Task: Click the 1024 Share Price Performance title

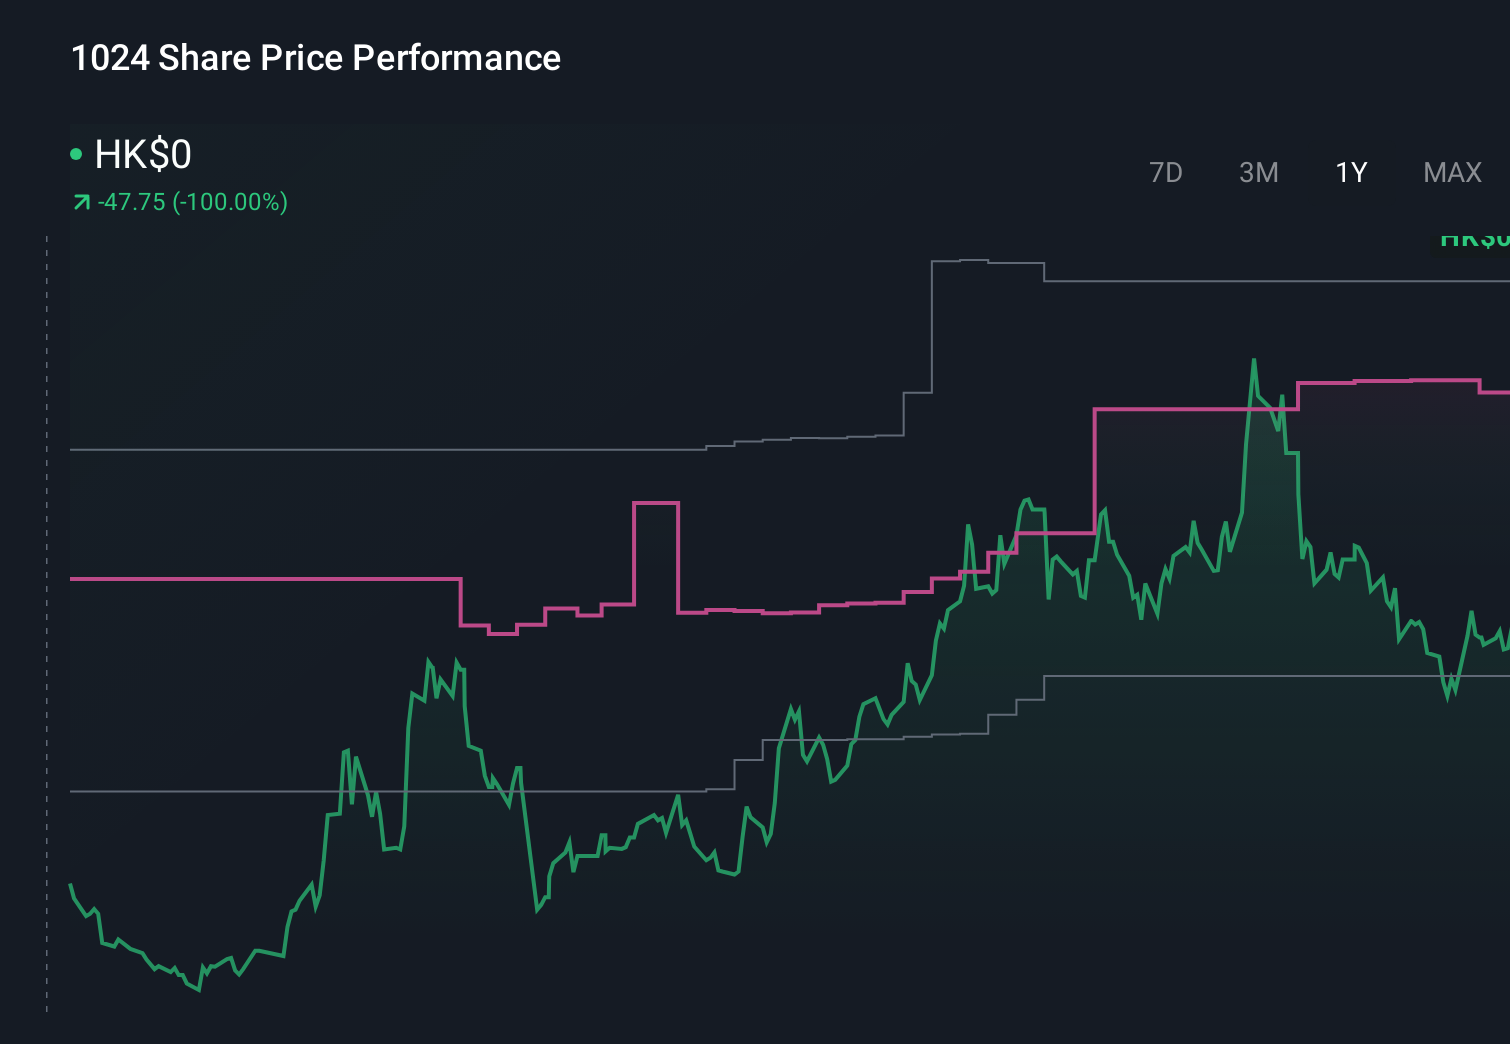Action: pyautogui.click(x=315, y=58)
